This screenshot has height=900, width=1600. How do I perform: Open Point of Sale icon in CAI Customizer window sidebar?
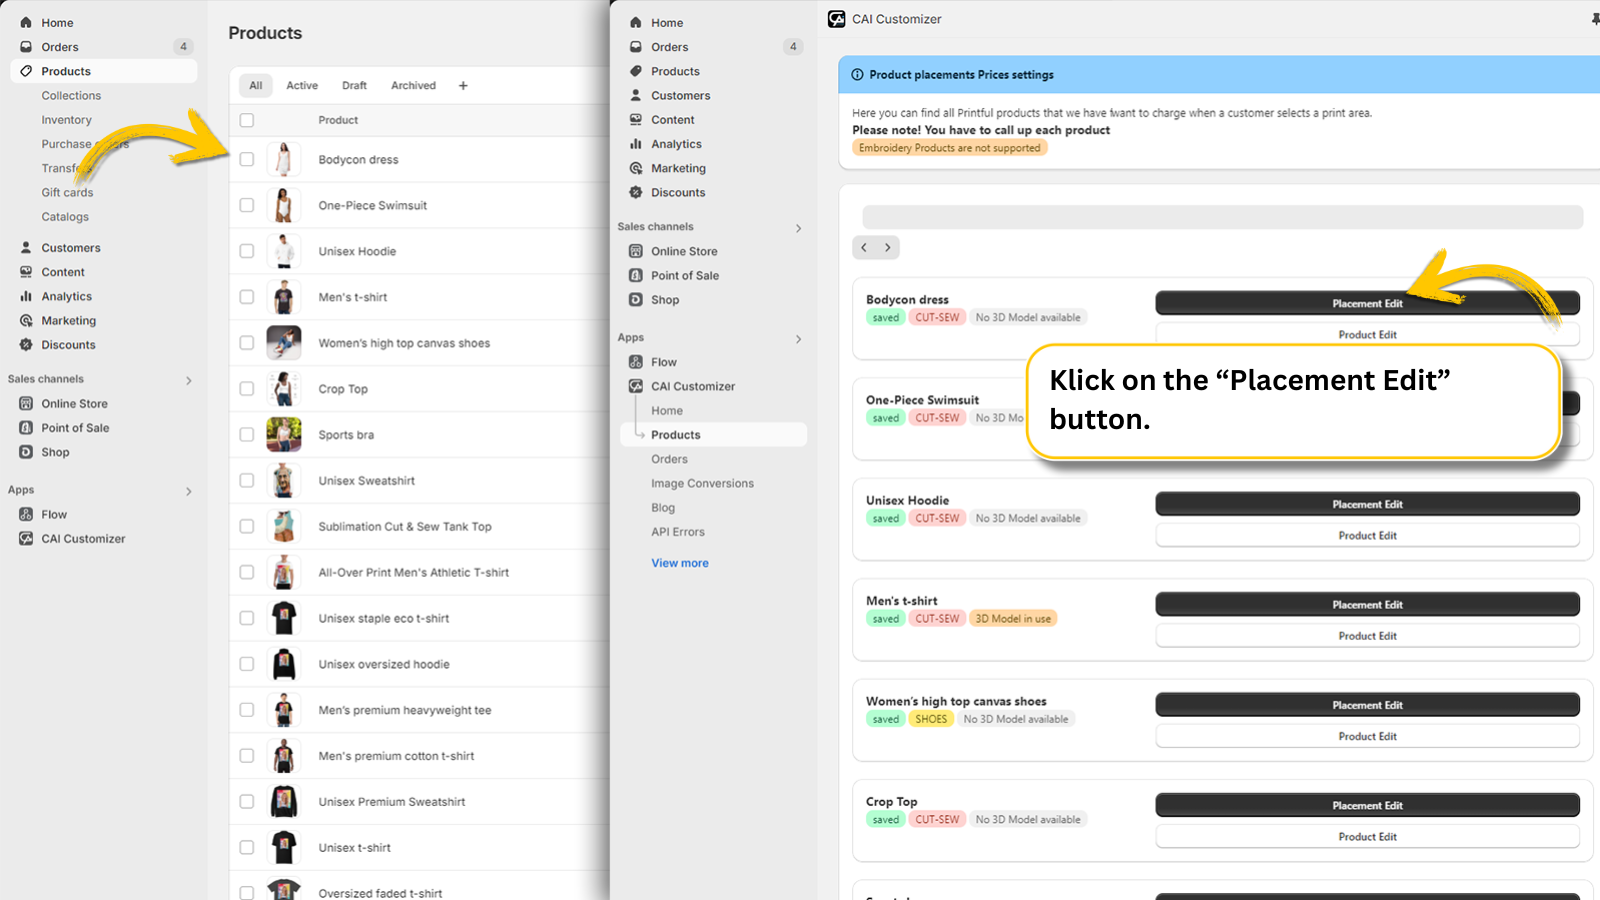click(x=636, y=276)
